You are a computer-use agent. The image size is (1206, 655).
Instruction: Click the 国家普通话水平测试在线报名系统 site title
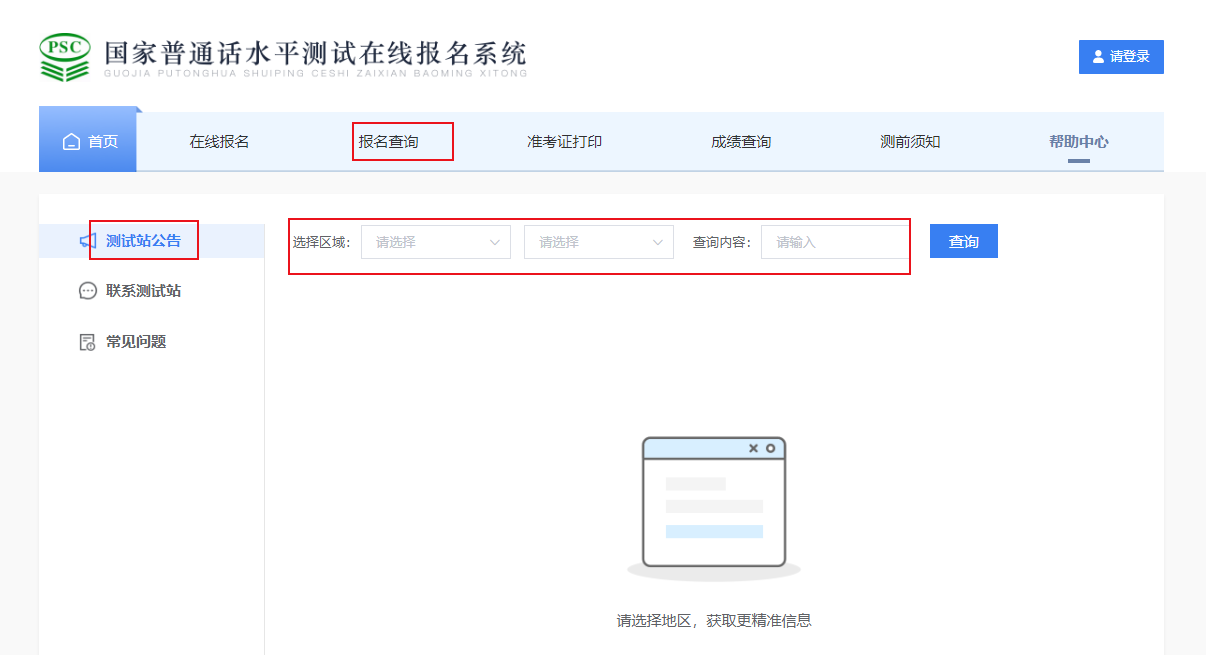[315, 54]
